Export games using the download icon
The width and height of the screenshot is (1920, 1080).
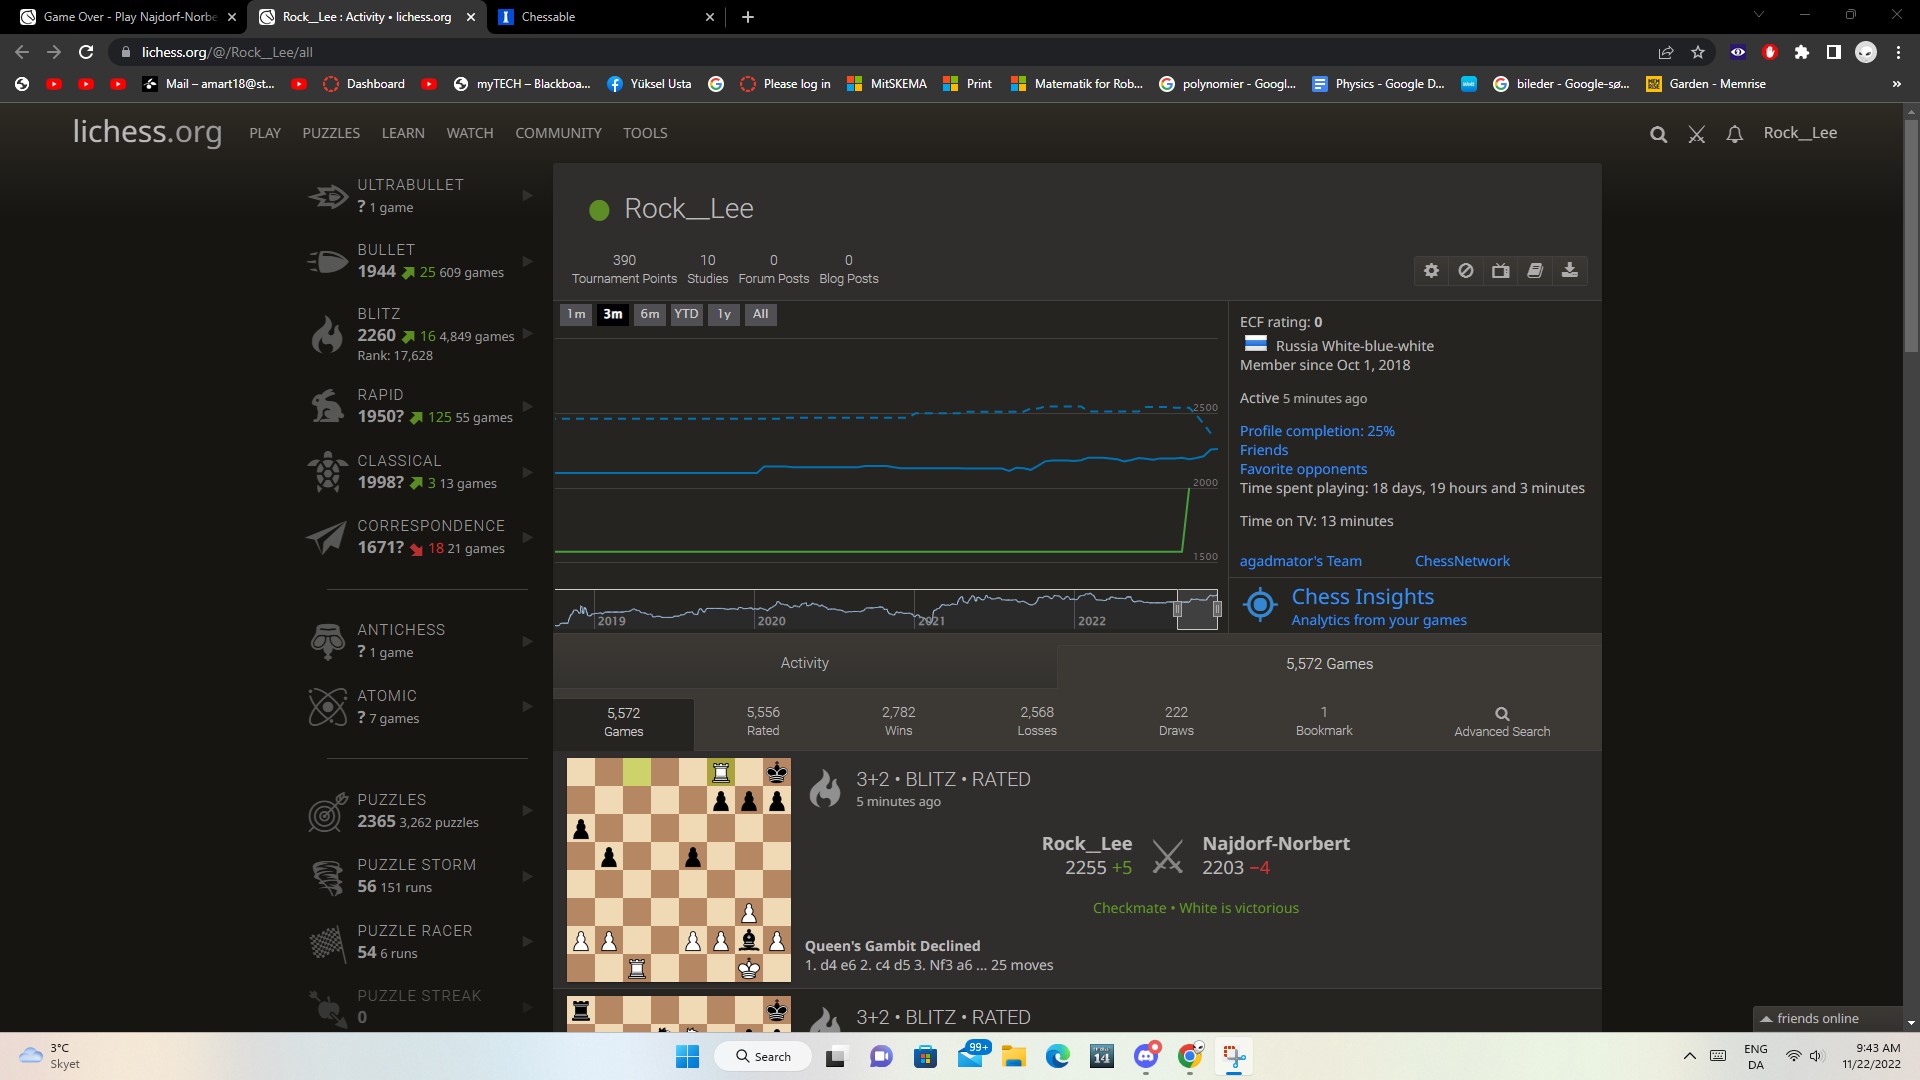[x=1570, y=270]
